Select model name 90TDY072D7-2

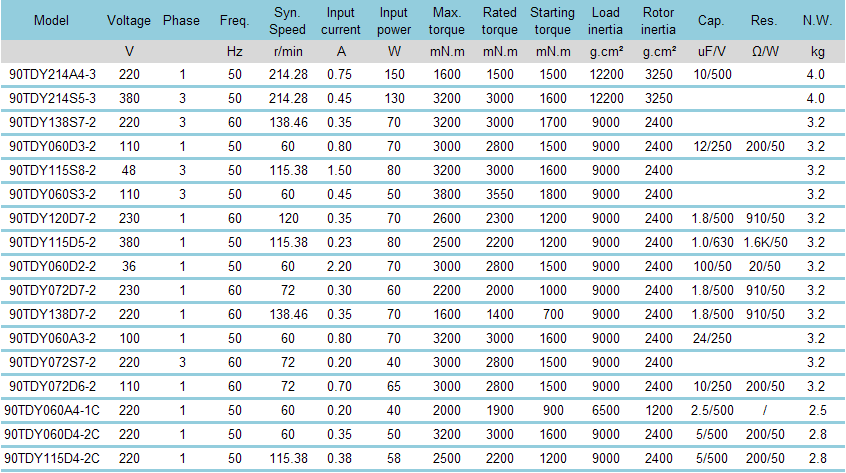(x=52, y=290)
